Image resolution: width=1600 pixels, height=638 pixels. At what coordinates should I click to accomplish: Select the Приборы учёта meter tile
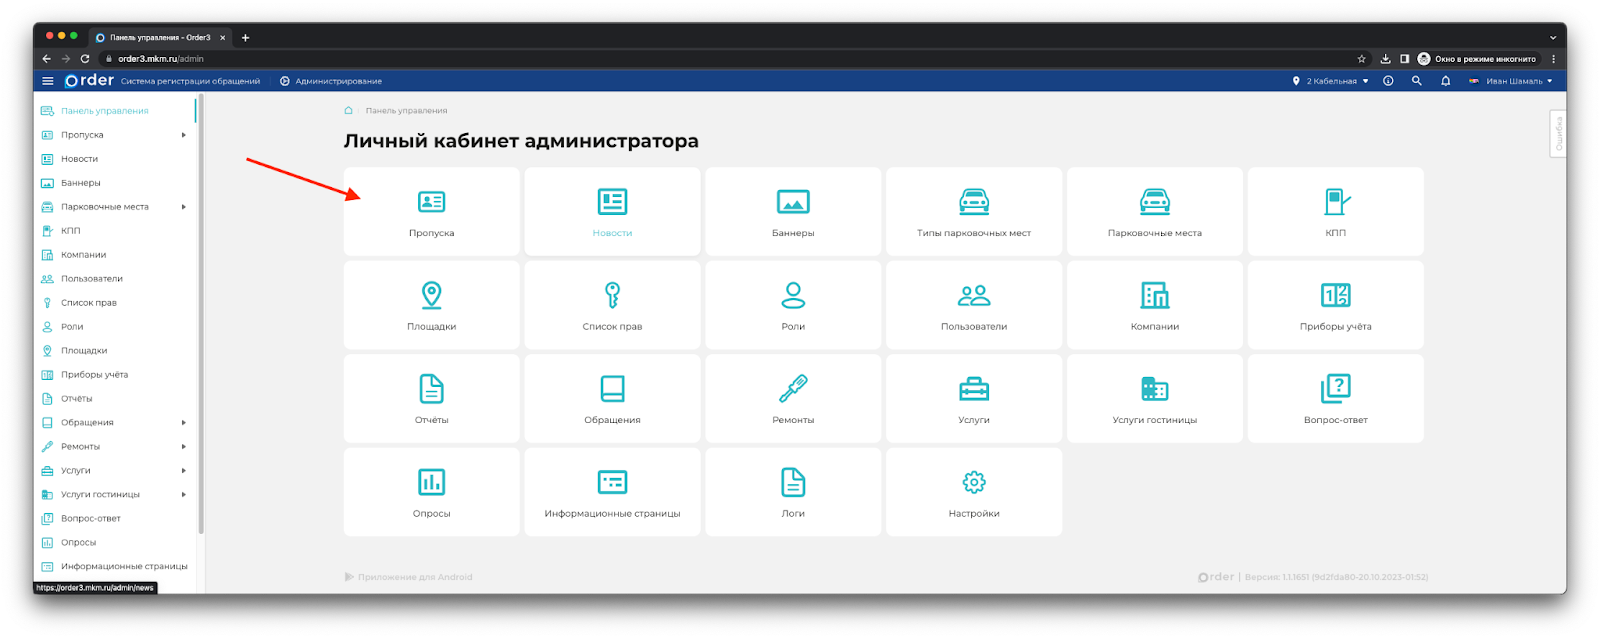click(x=1335, y=305)
